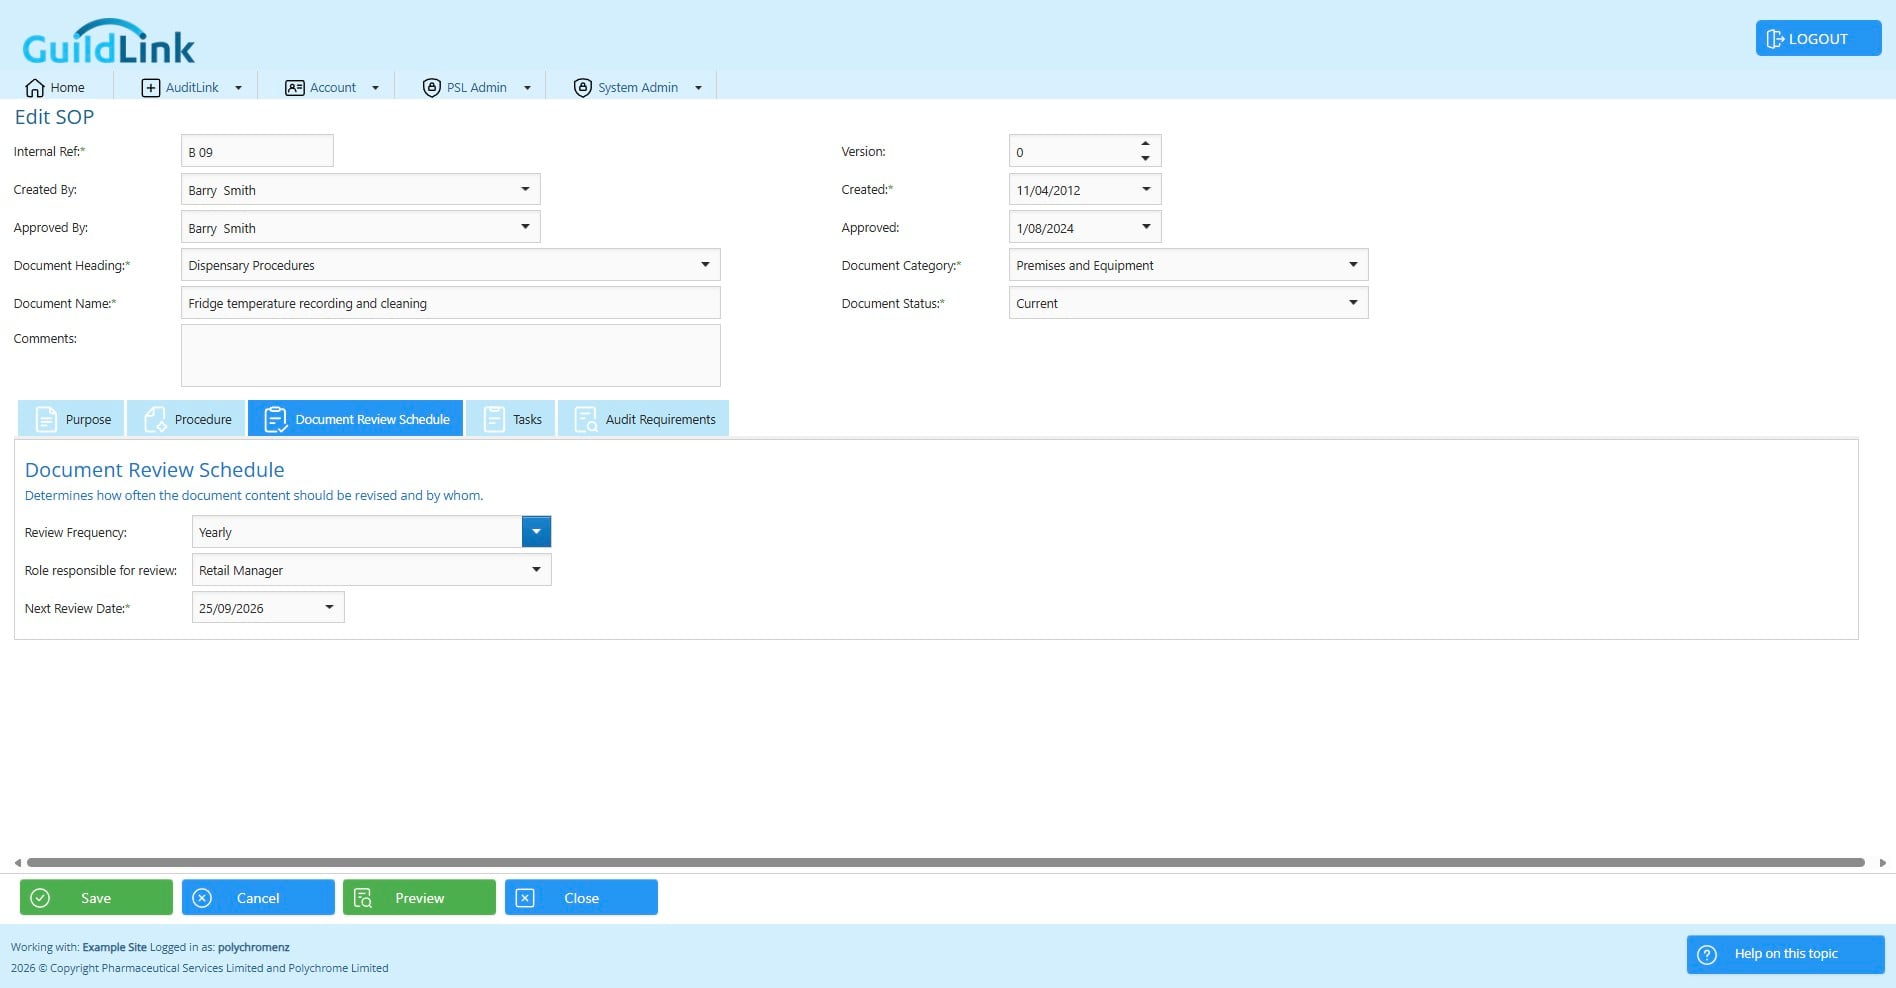Click the scrollbar right arrow

[x=1883, y=863]
